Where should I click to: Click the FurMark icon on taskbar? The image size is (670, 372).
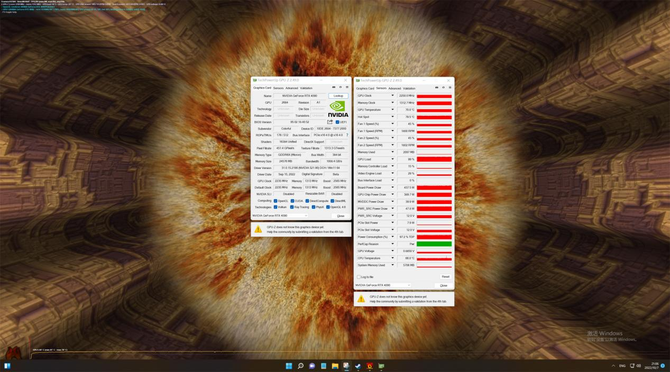point(370,366)
